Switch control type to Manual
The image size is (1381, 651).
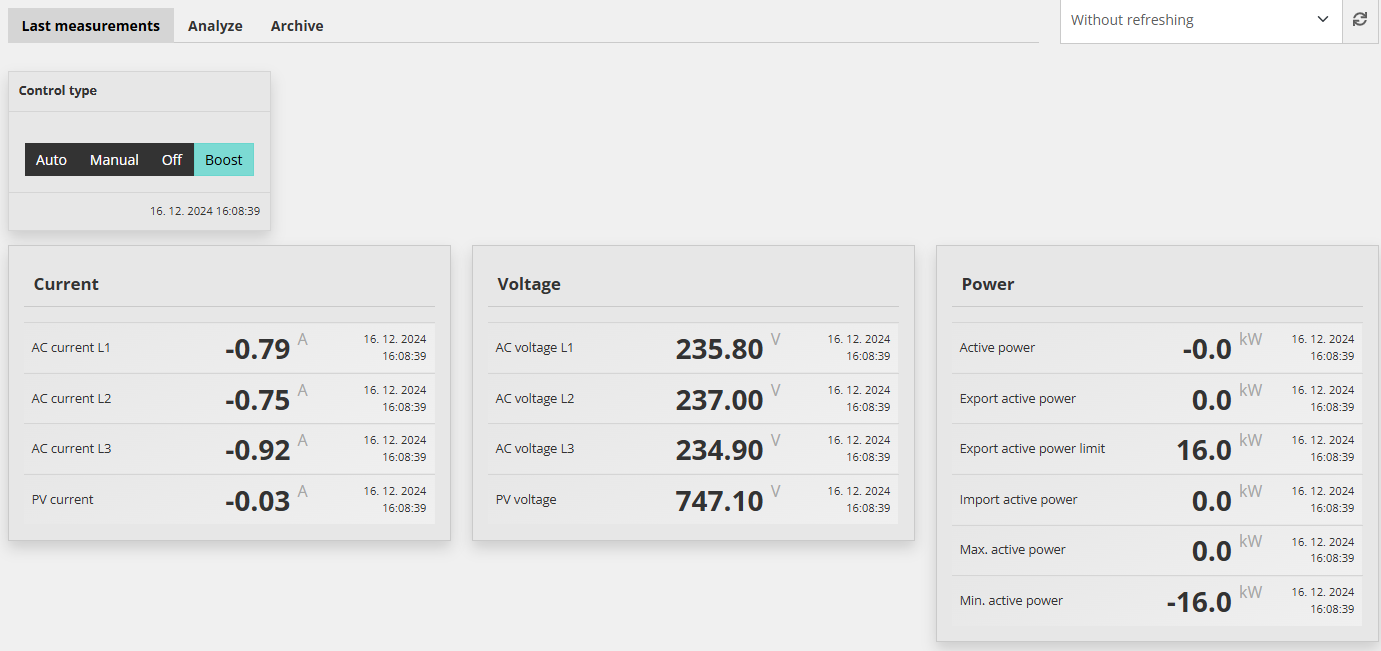pyautogui.click(x=114, y=160)
